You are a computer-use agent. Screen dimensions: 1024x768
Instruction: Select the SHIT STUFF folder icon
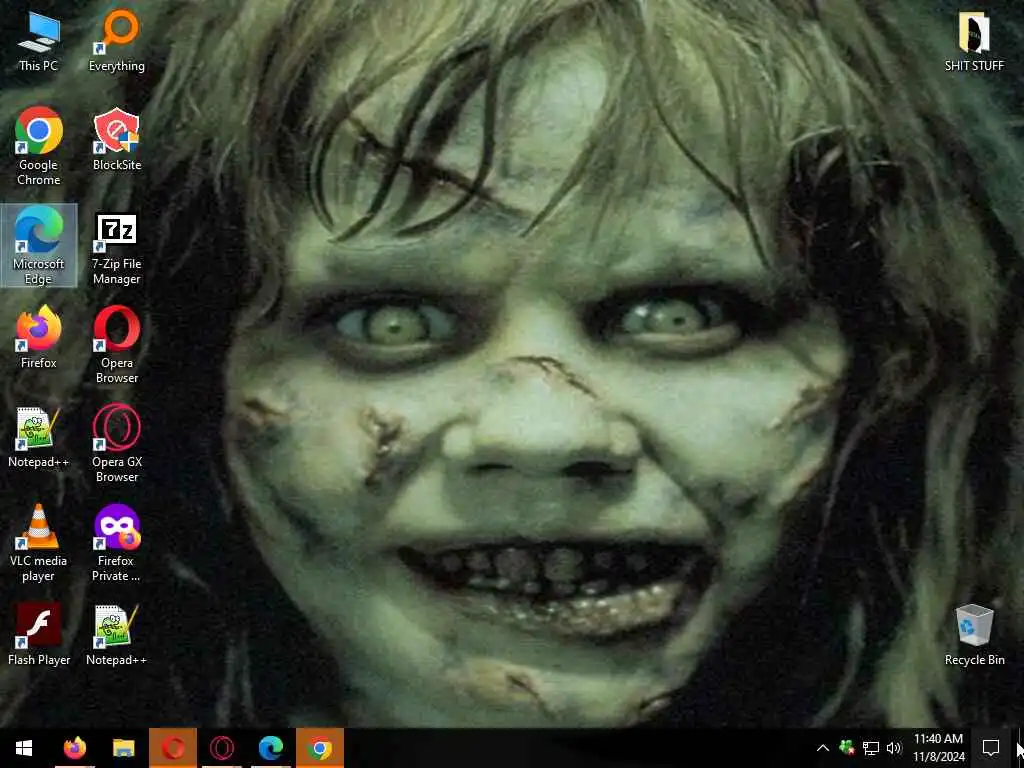pos(974,42)
